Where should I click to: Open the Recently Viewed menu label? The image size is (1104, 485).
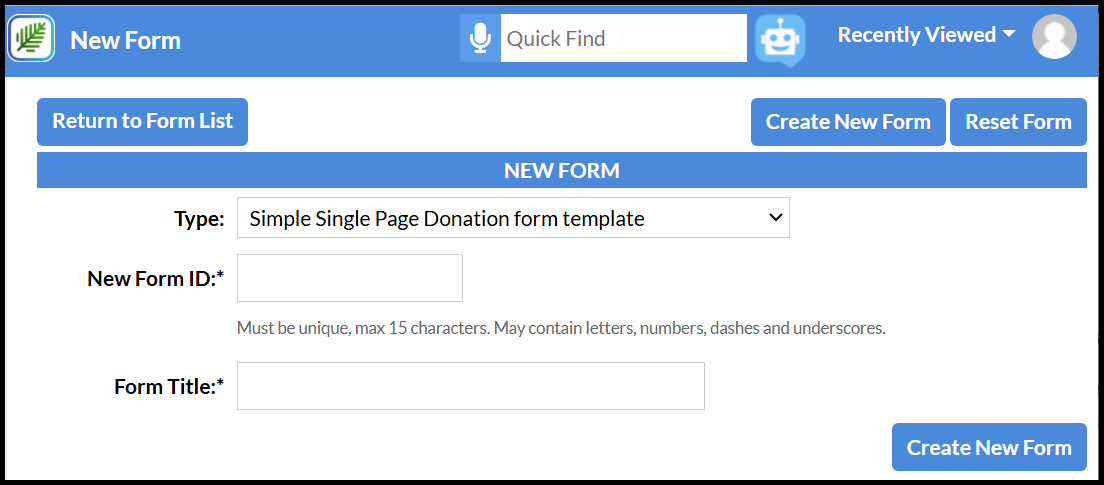[917, 34]
